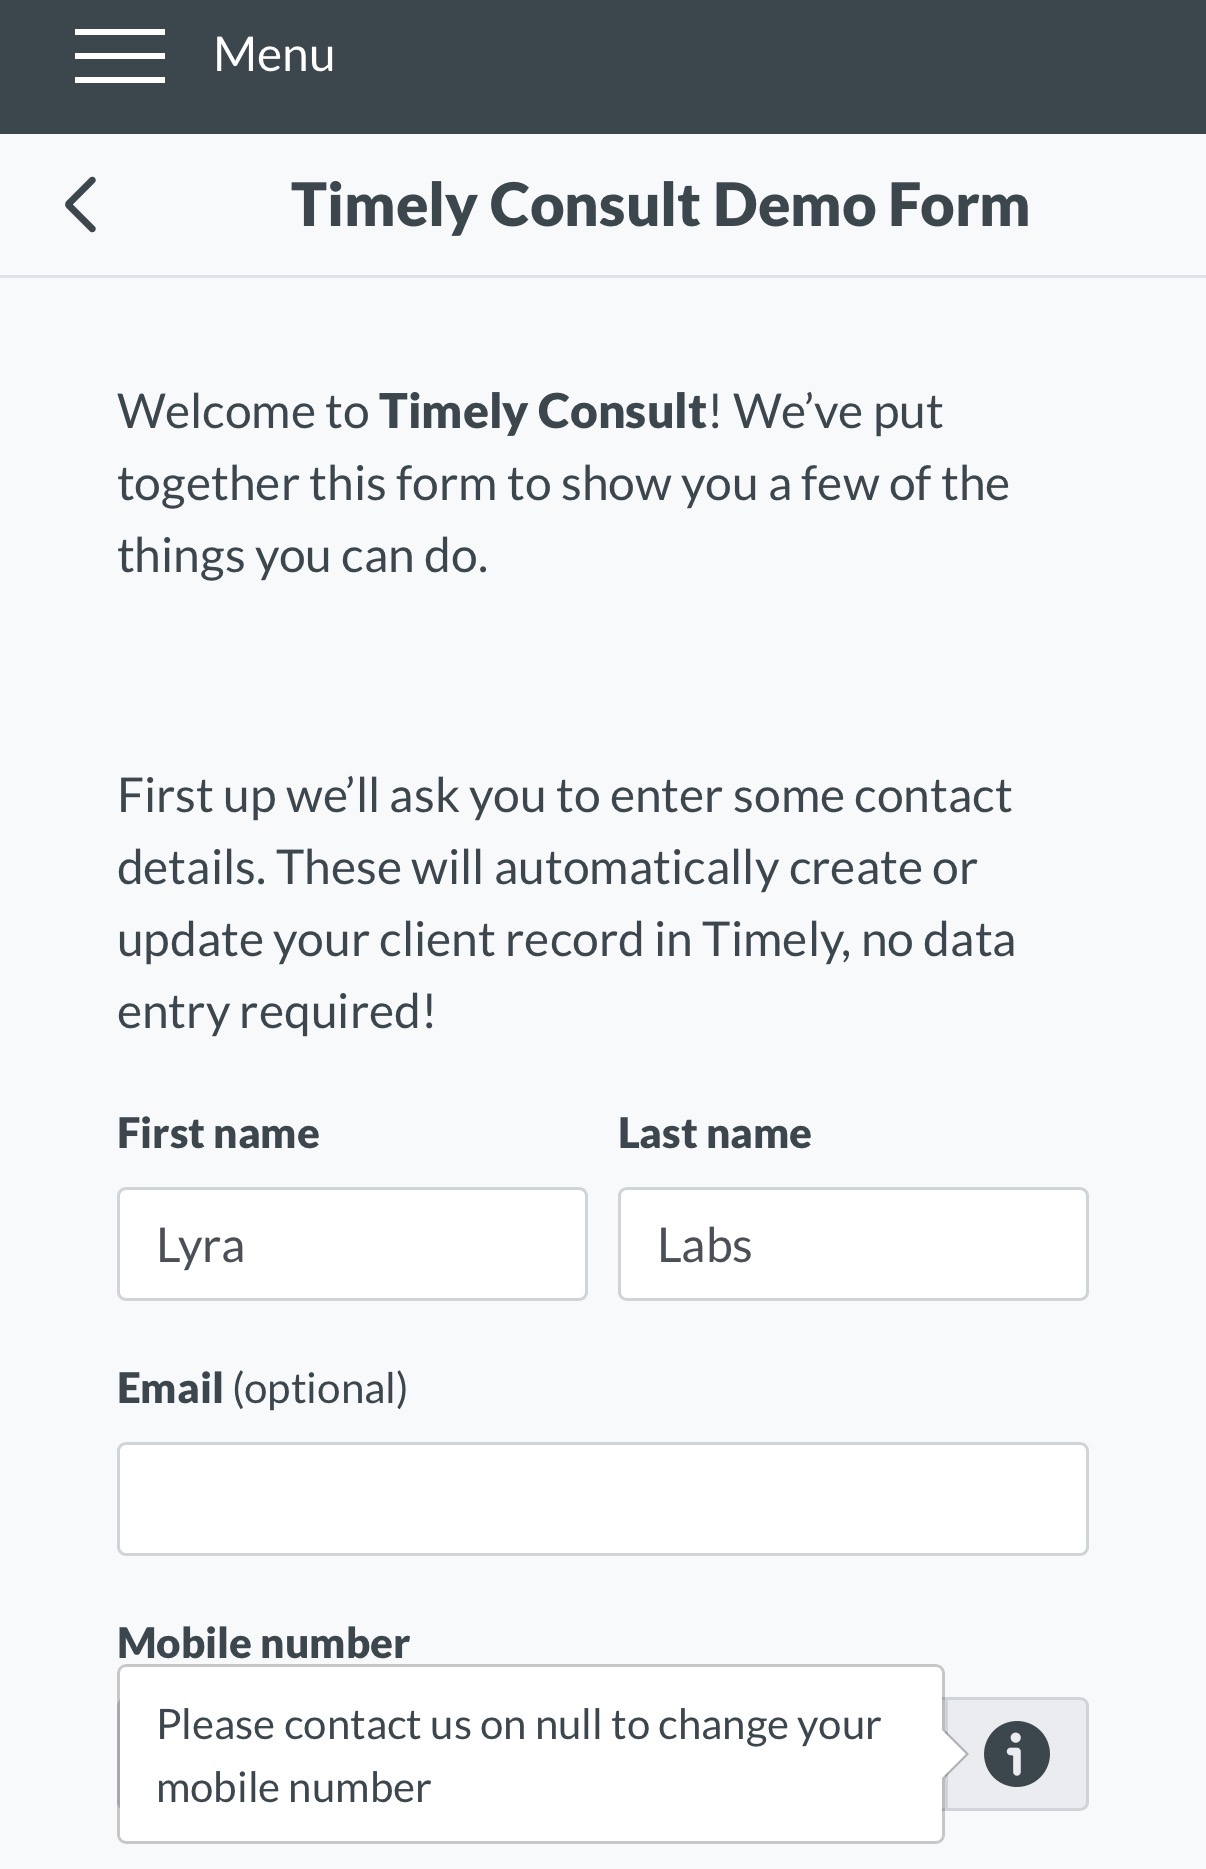The width and height of the screenshot is (1206, 1869).
Task: Click the "First name" label
Action: [x=218, y=1133]
